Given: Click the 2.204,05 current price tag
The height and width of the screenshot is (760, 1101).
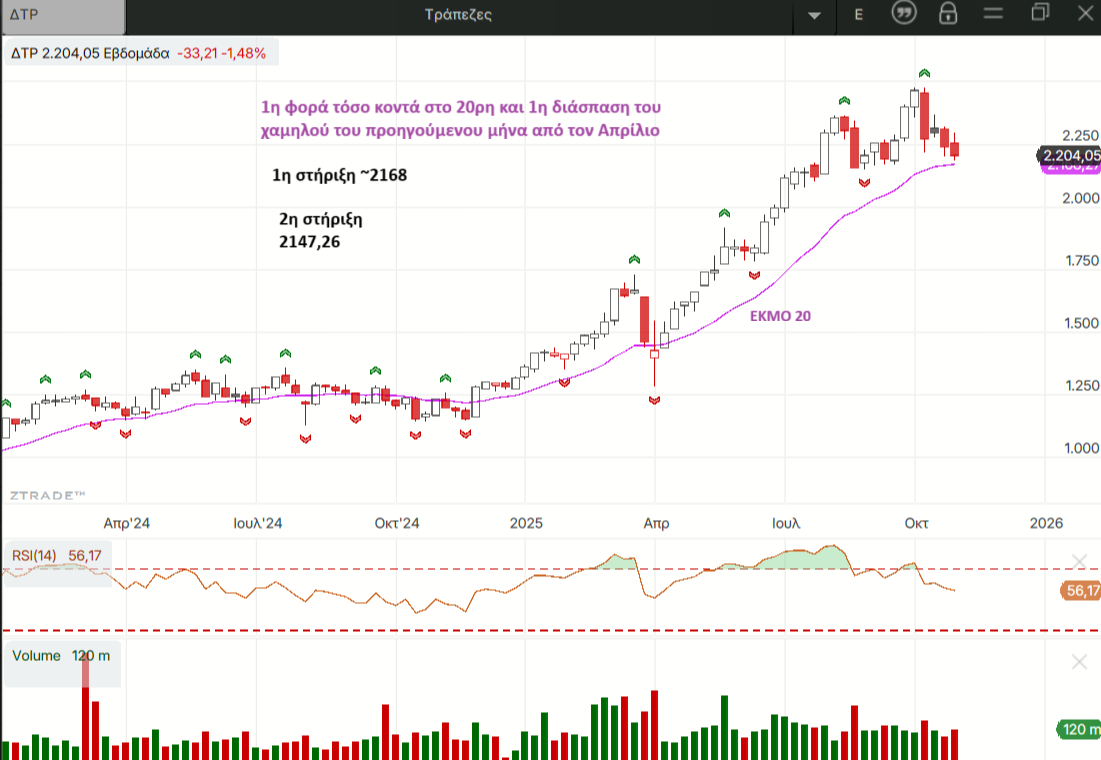Looking at the screenshot, I should 1069,155.
